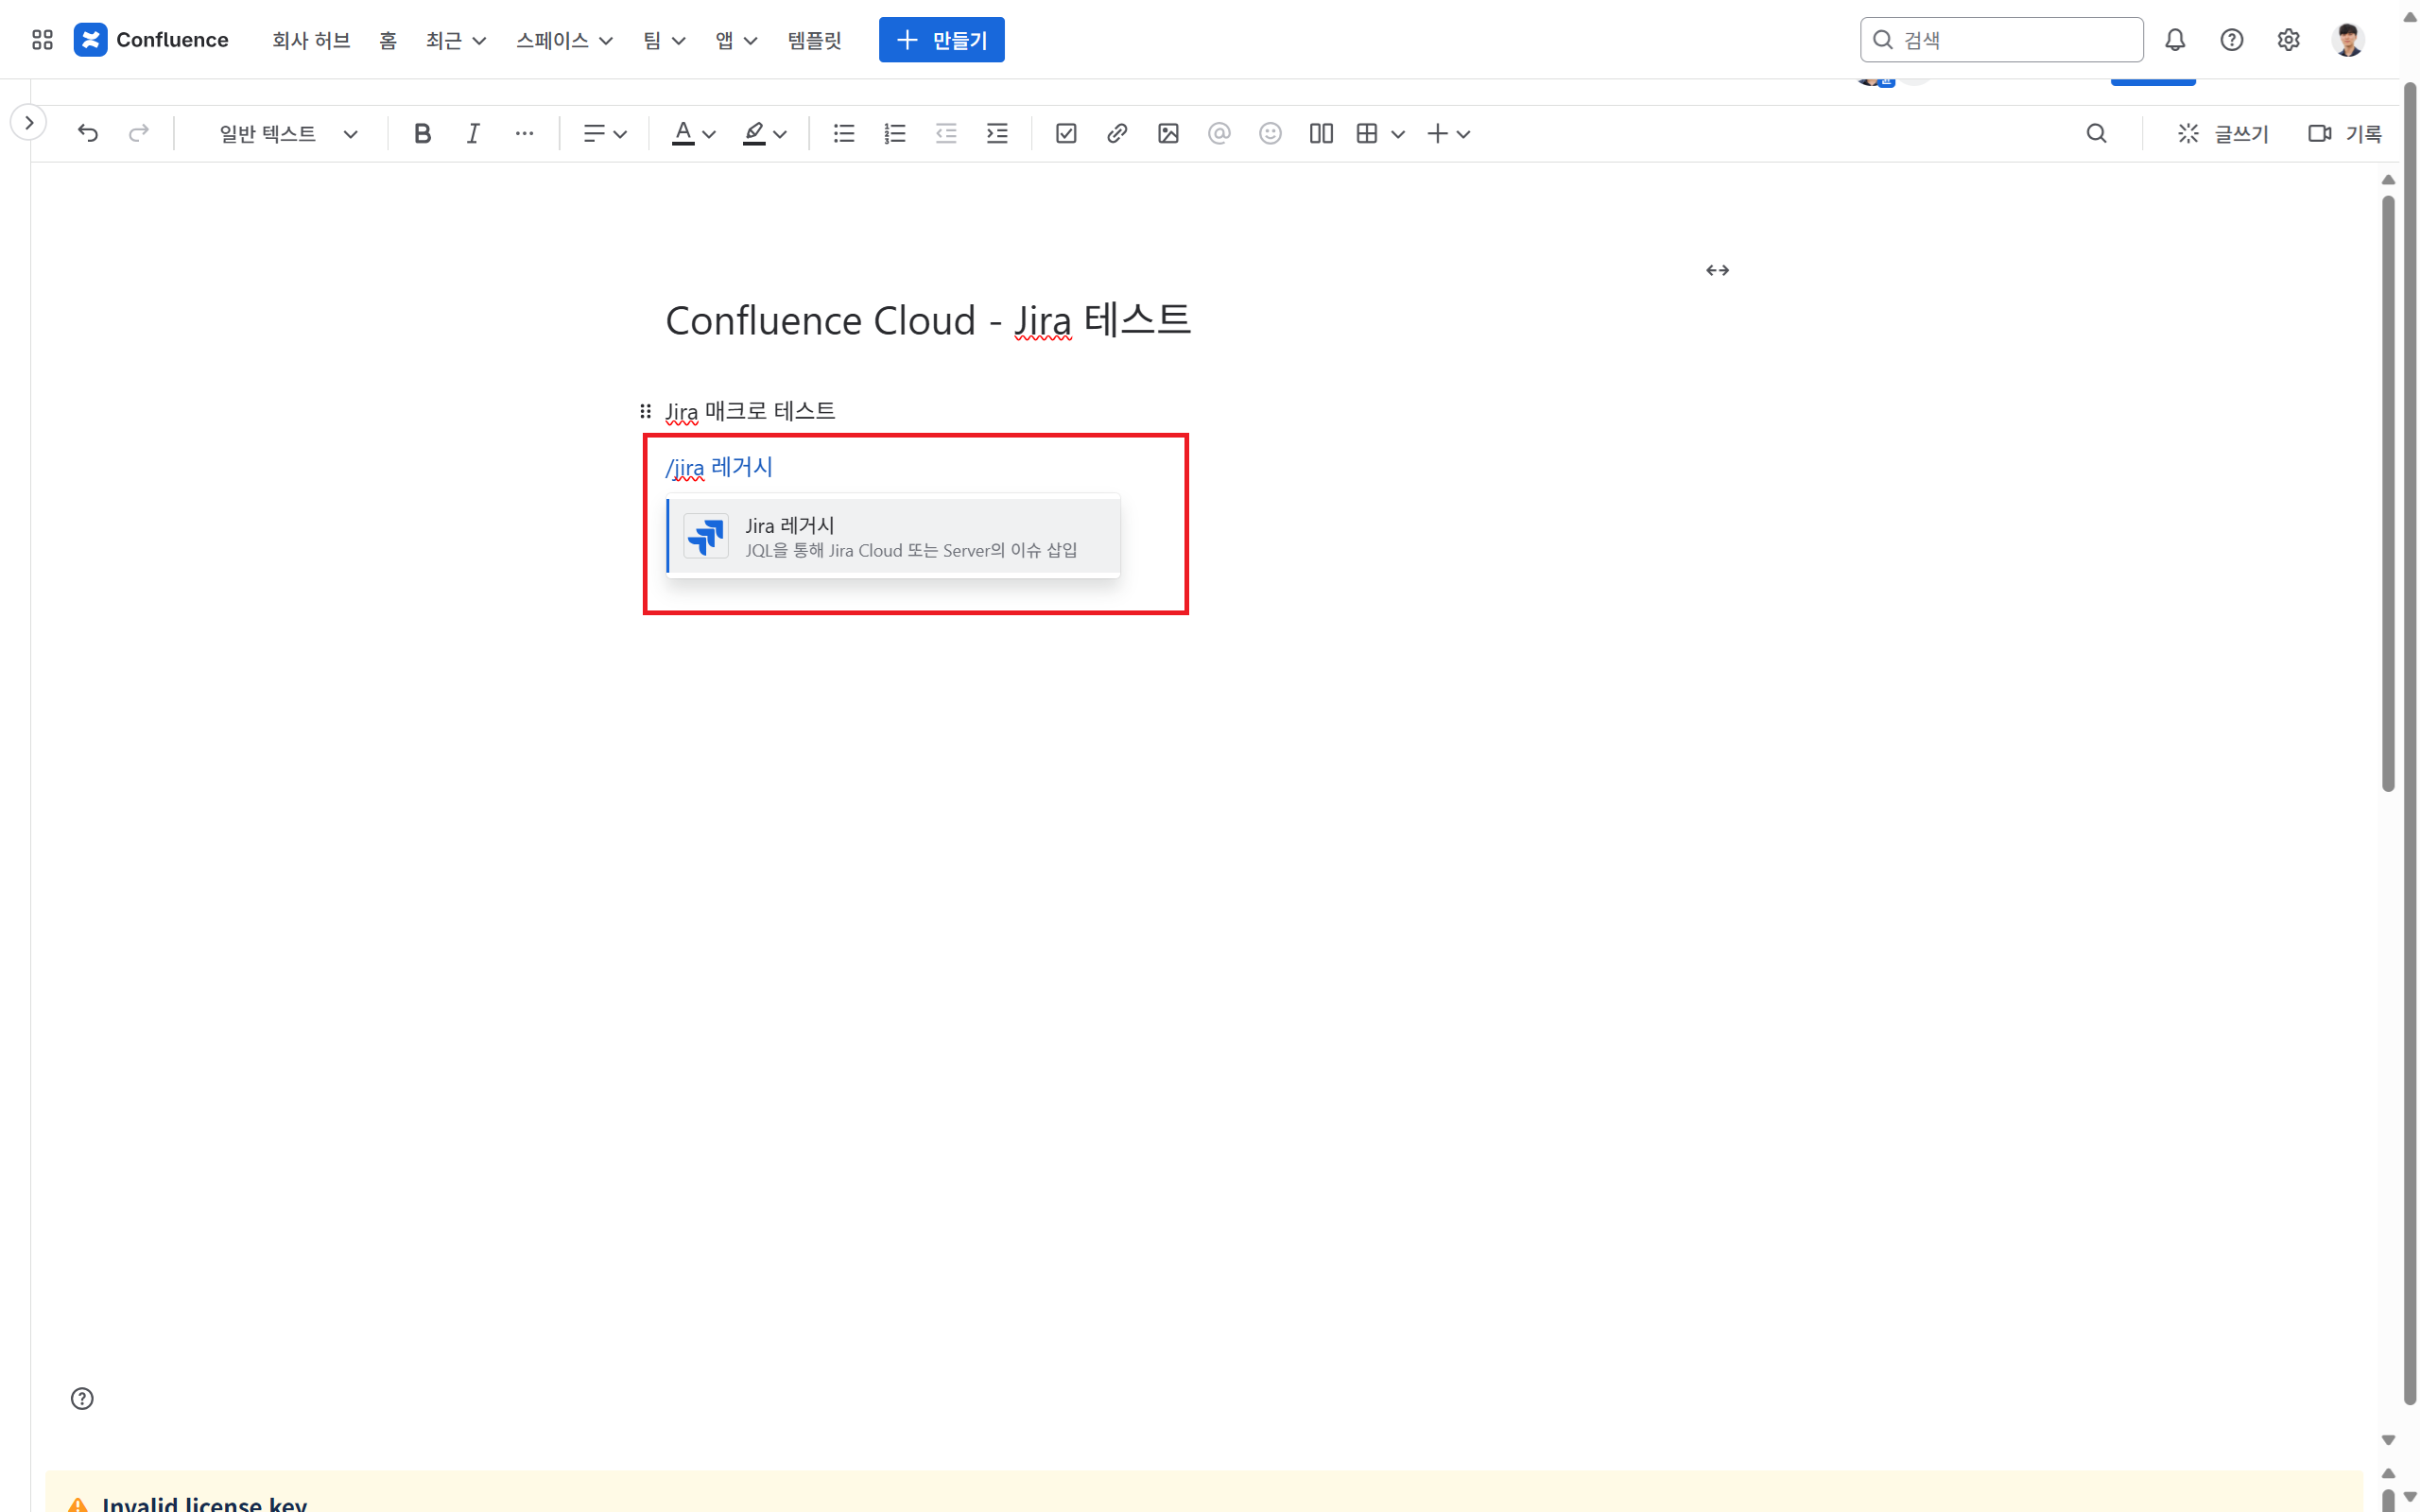Insert a column layout
The height and width of the screenshot is (1512, 2420).
pos(1321,133)
